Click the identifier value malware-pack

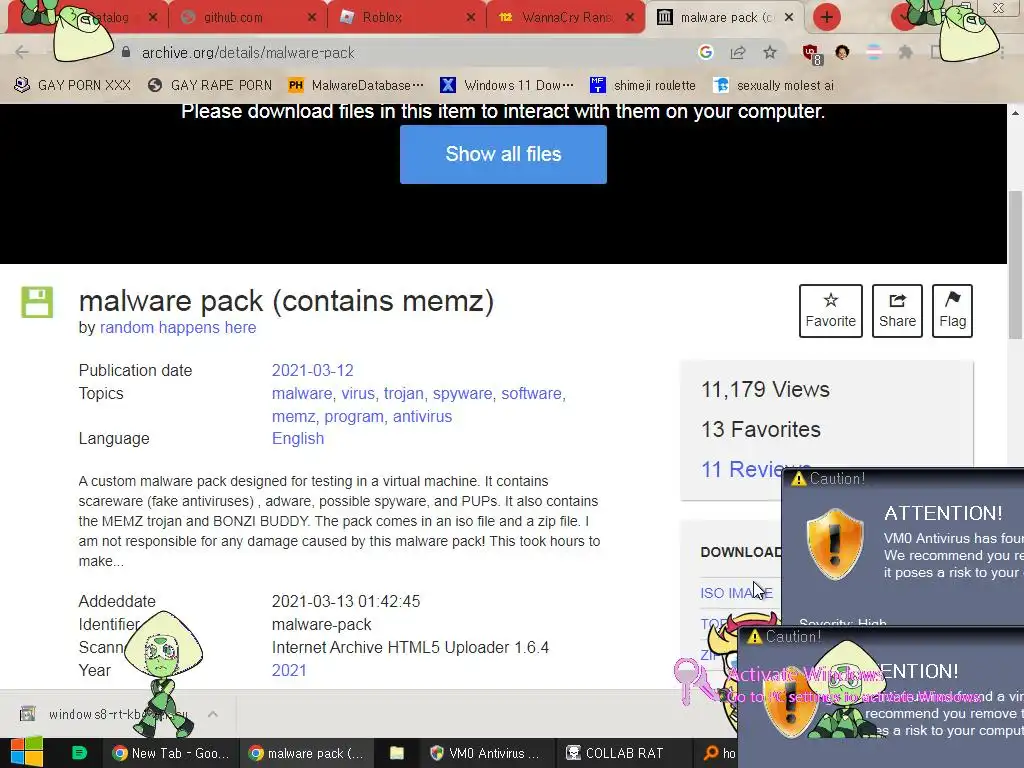tap(321, 624)
